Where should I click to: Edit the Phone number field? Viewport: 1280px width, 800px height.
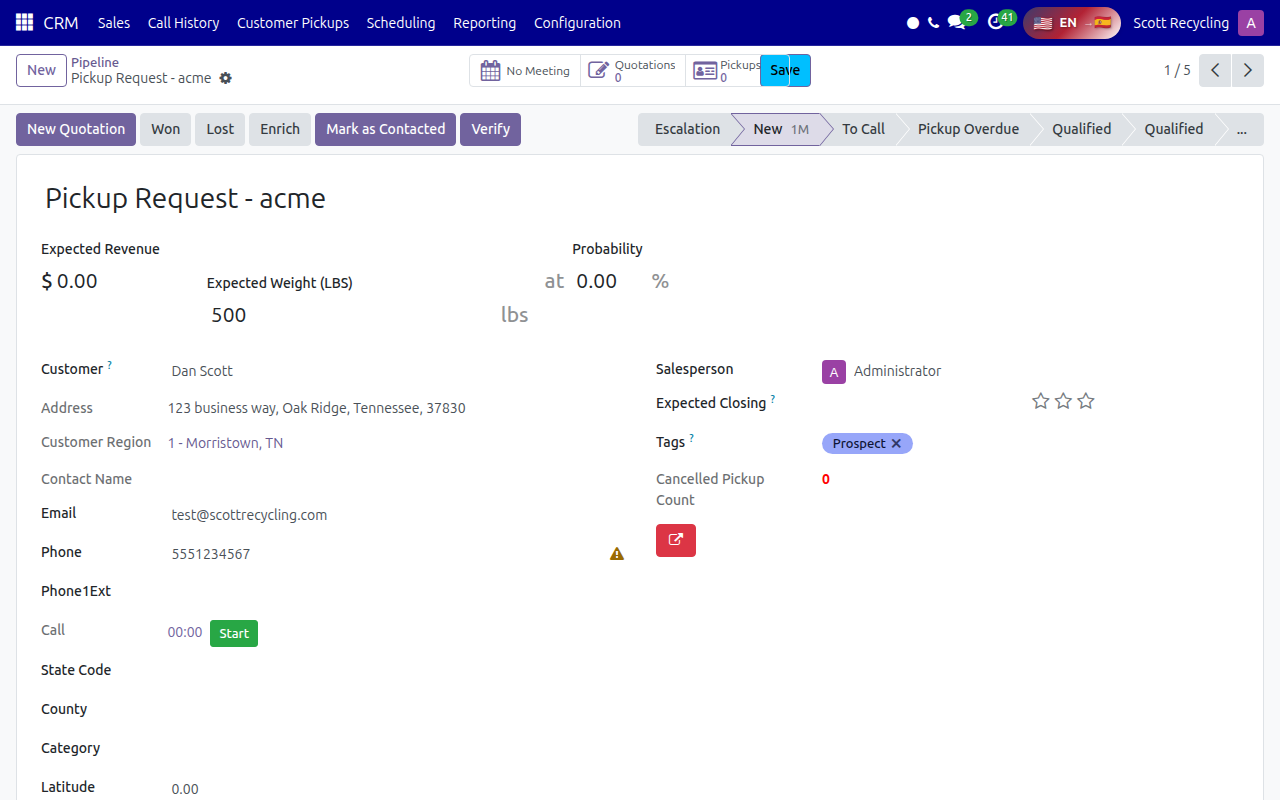click(x=386, y=554)
